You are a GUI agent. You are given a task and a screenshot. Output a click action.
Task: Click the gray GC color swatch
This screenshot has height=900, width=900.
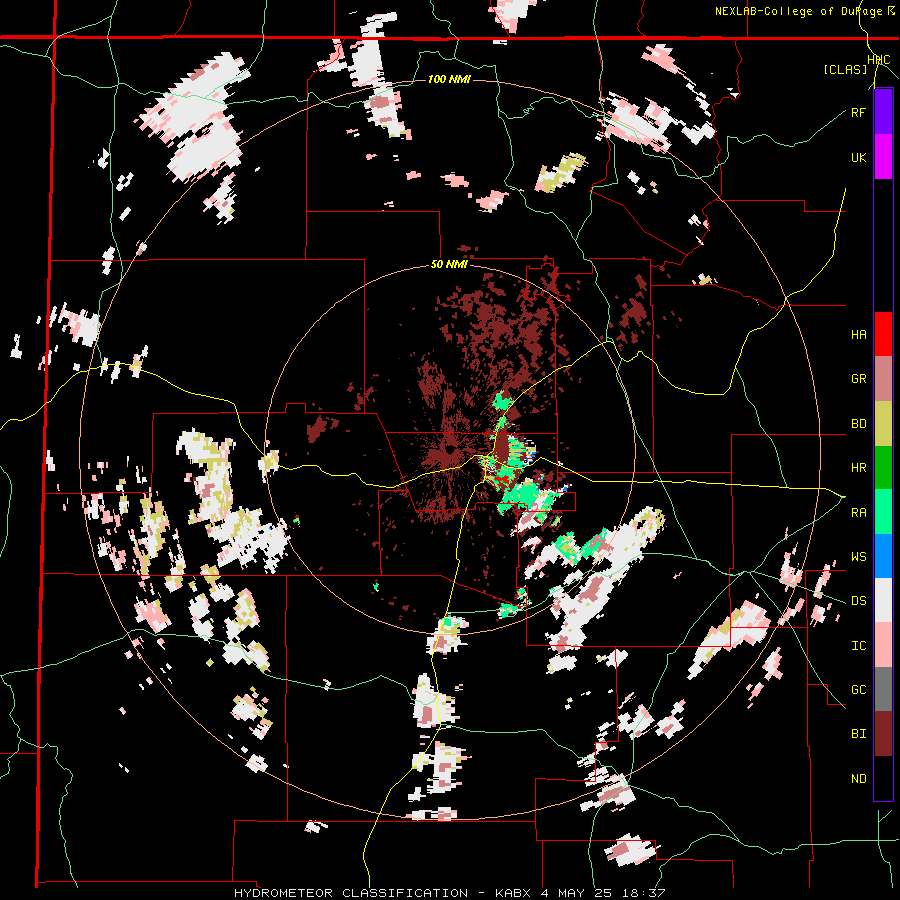coord(883,689)
